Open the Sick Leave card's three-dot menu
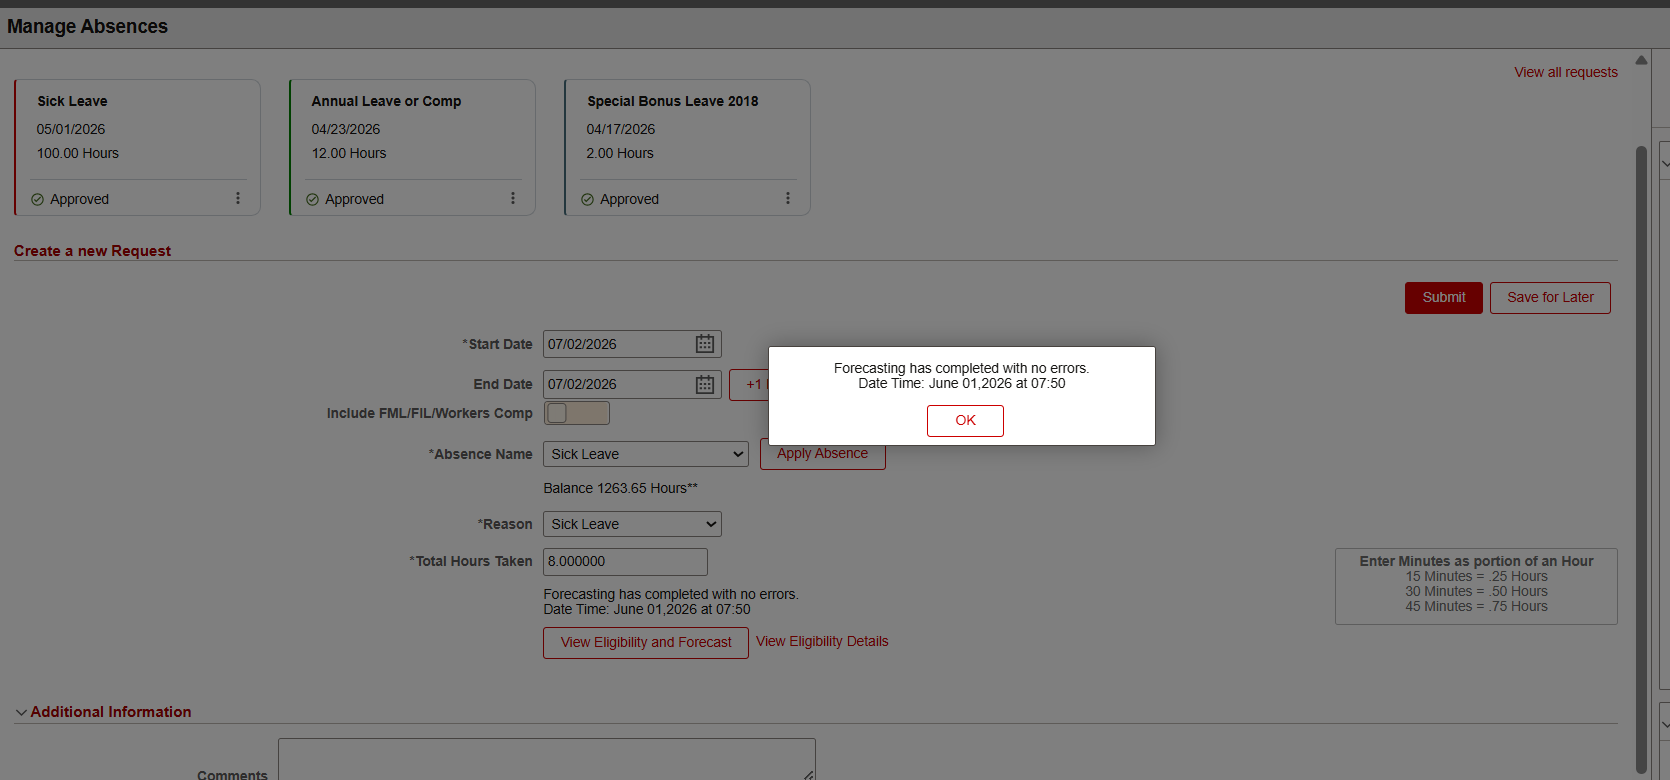1670x780 pixels. (238, 198)
